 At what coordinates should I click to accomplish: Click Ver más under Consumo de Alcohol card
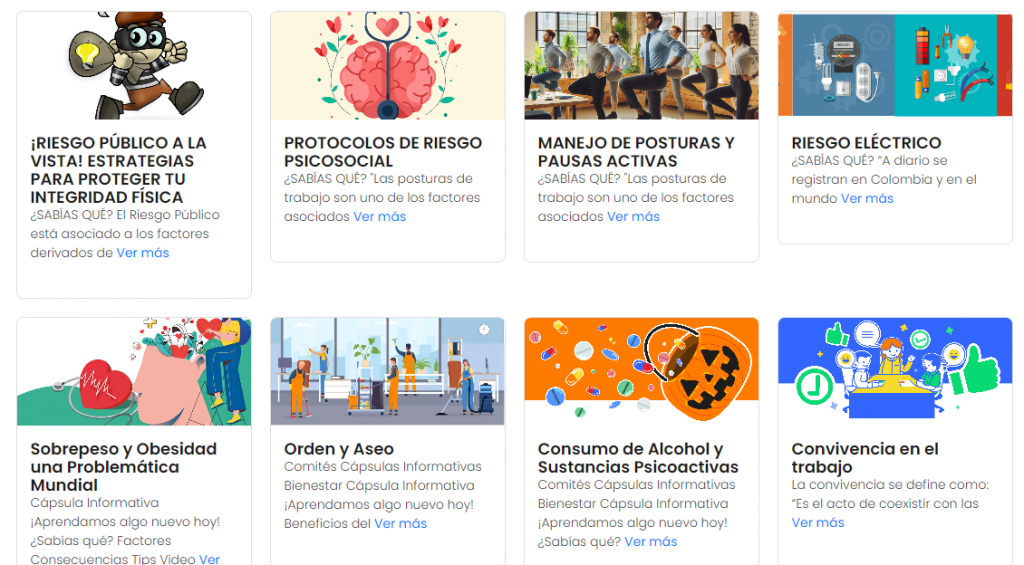click(x=650, y=541)
